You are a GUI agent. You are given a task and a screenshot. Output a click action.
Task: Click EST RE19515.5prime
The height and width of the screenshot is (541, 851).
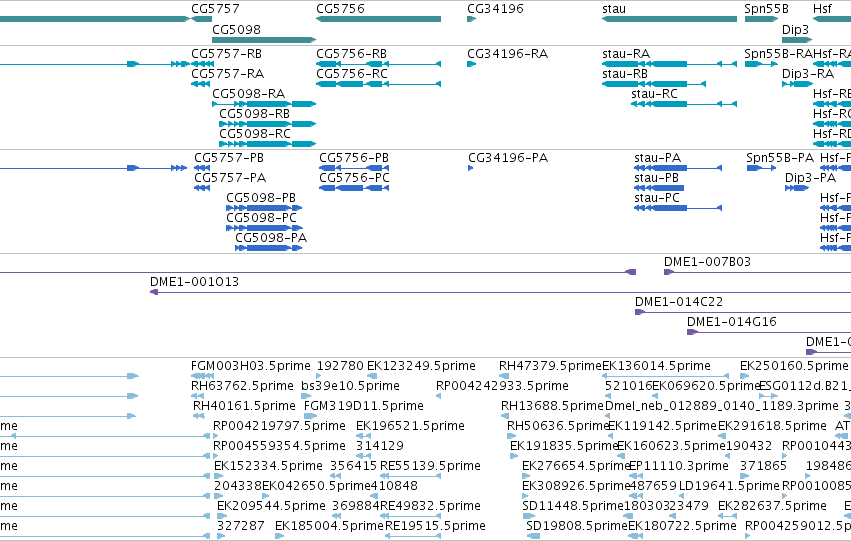click(x=435, y=526)
